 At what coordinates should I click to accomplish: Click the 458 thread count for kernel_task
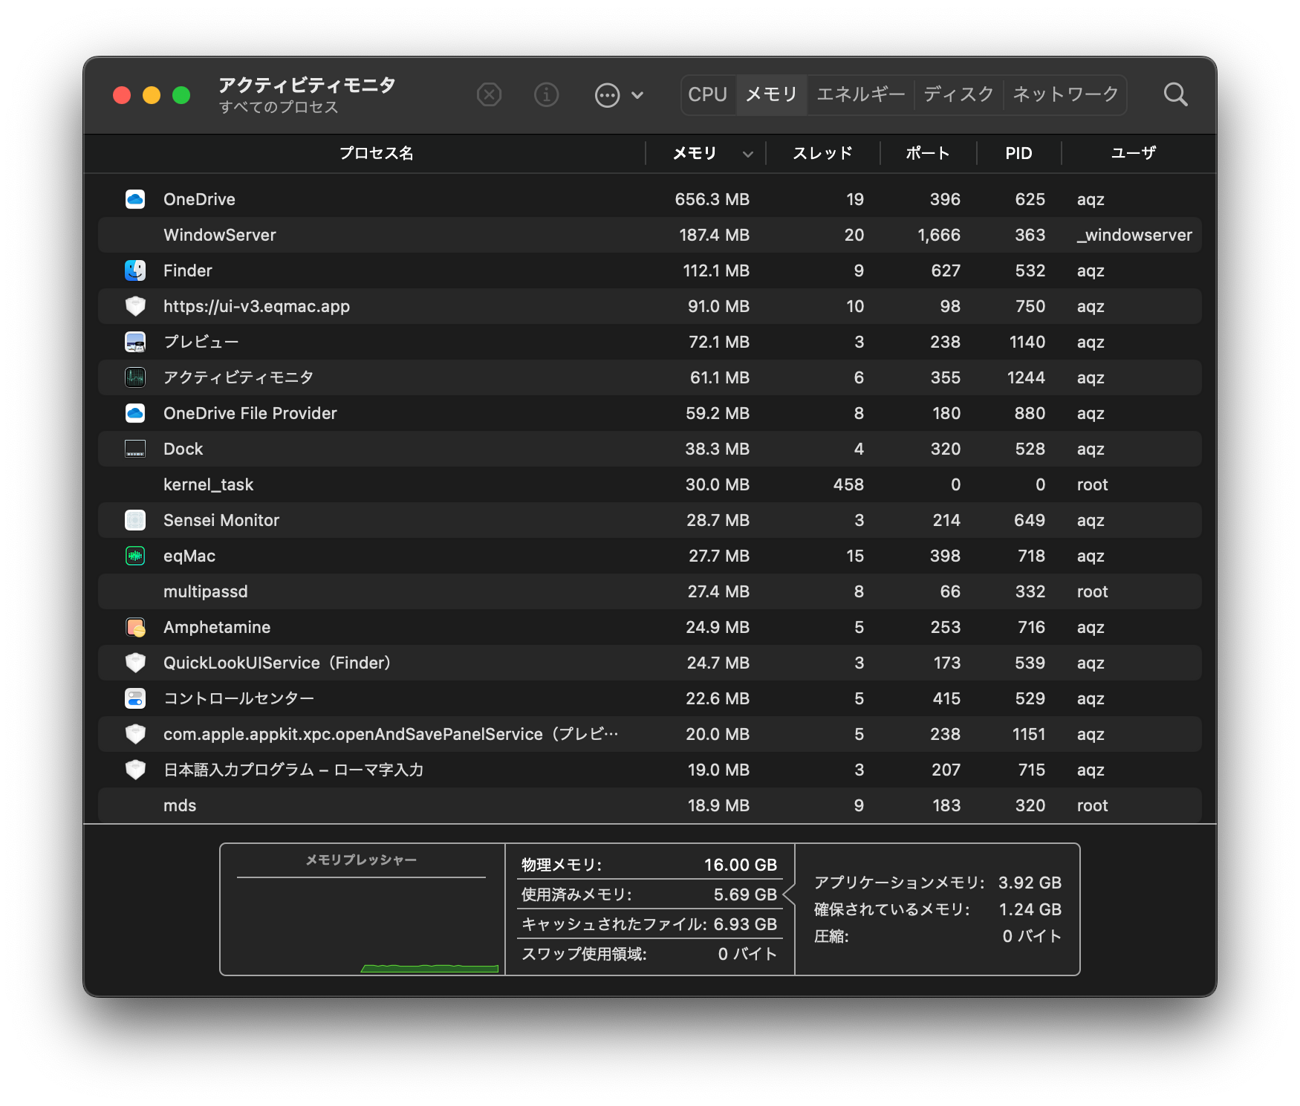848,485
